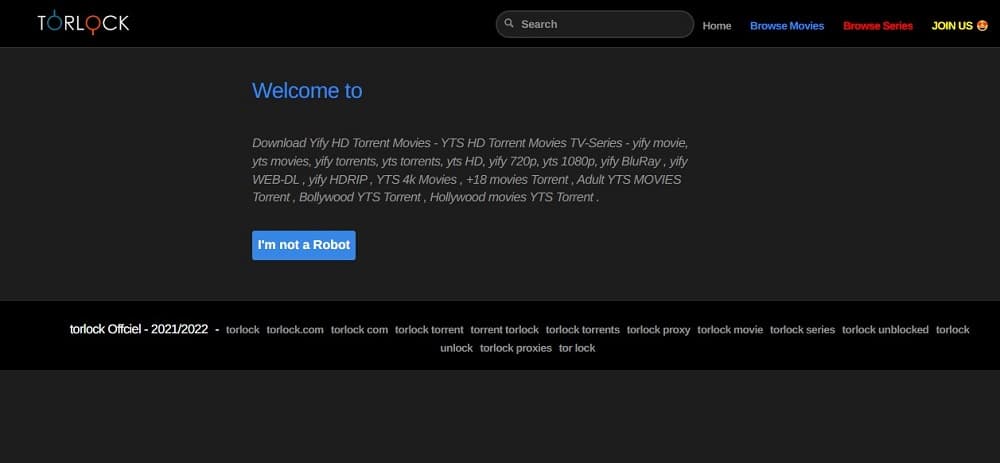Open the 'torlock proxy' footer link
The image size is (1000, 463).
coord(658,330)
